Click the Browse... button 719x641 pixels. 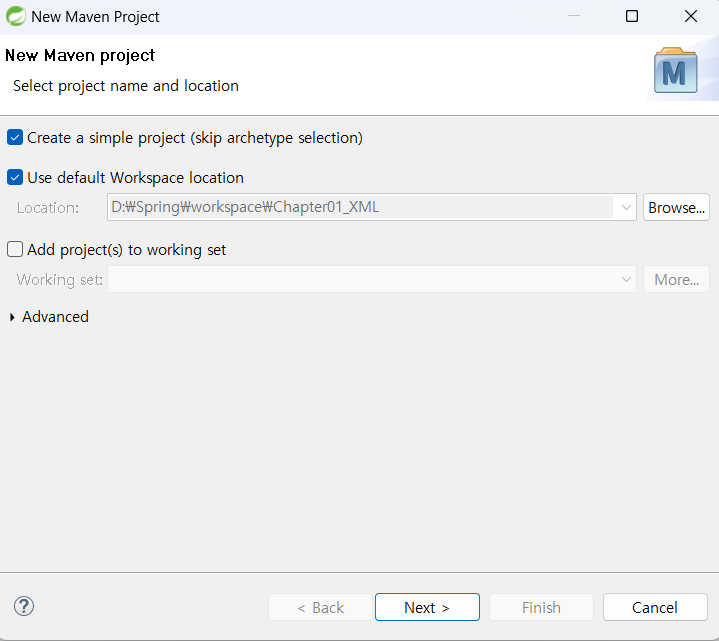[x=676, y=207]
